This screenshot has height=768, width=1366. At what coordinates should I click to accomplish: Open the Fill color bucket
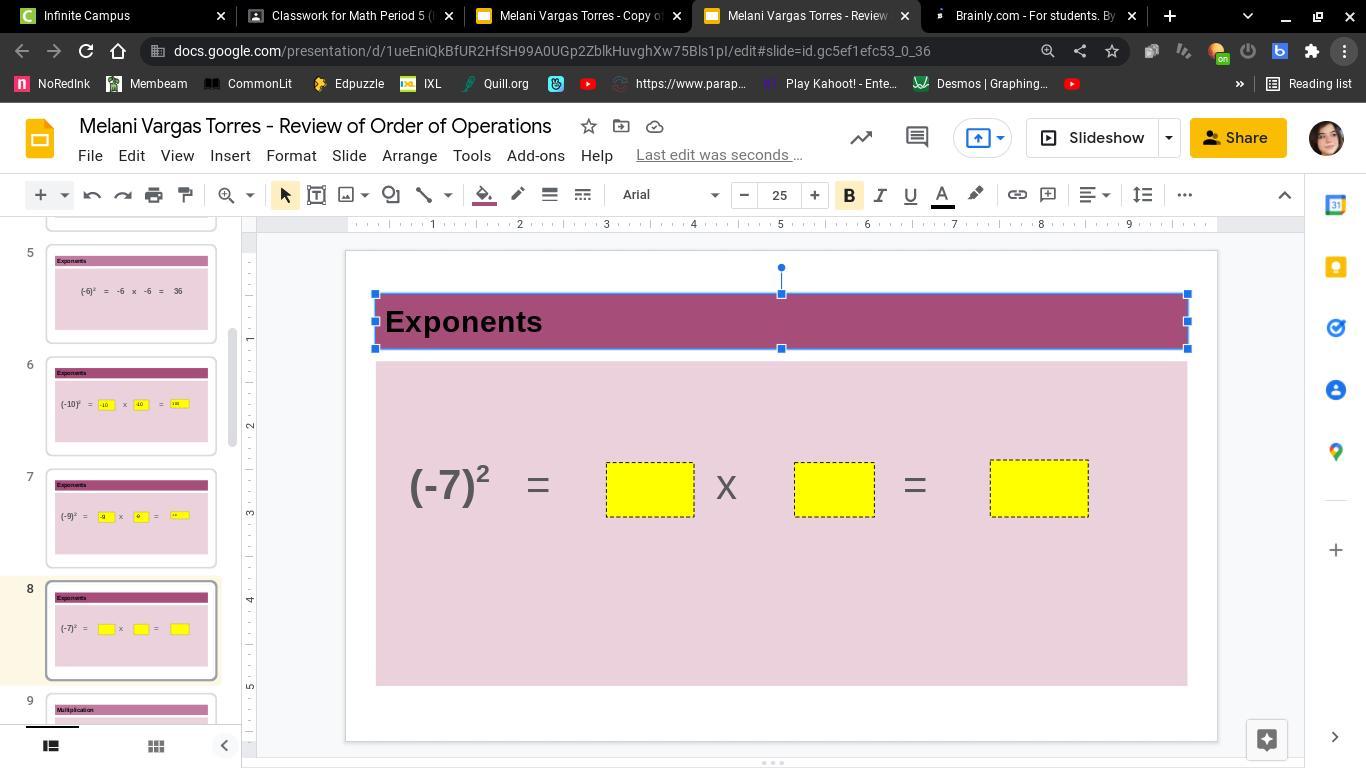pyautogui.click(x=484, y=195)
